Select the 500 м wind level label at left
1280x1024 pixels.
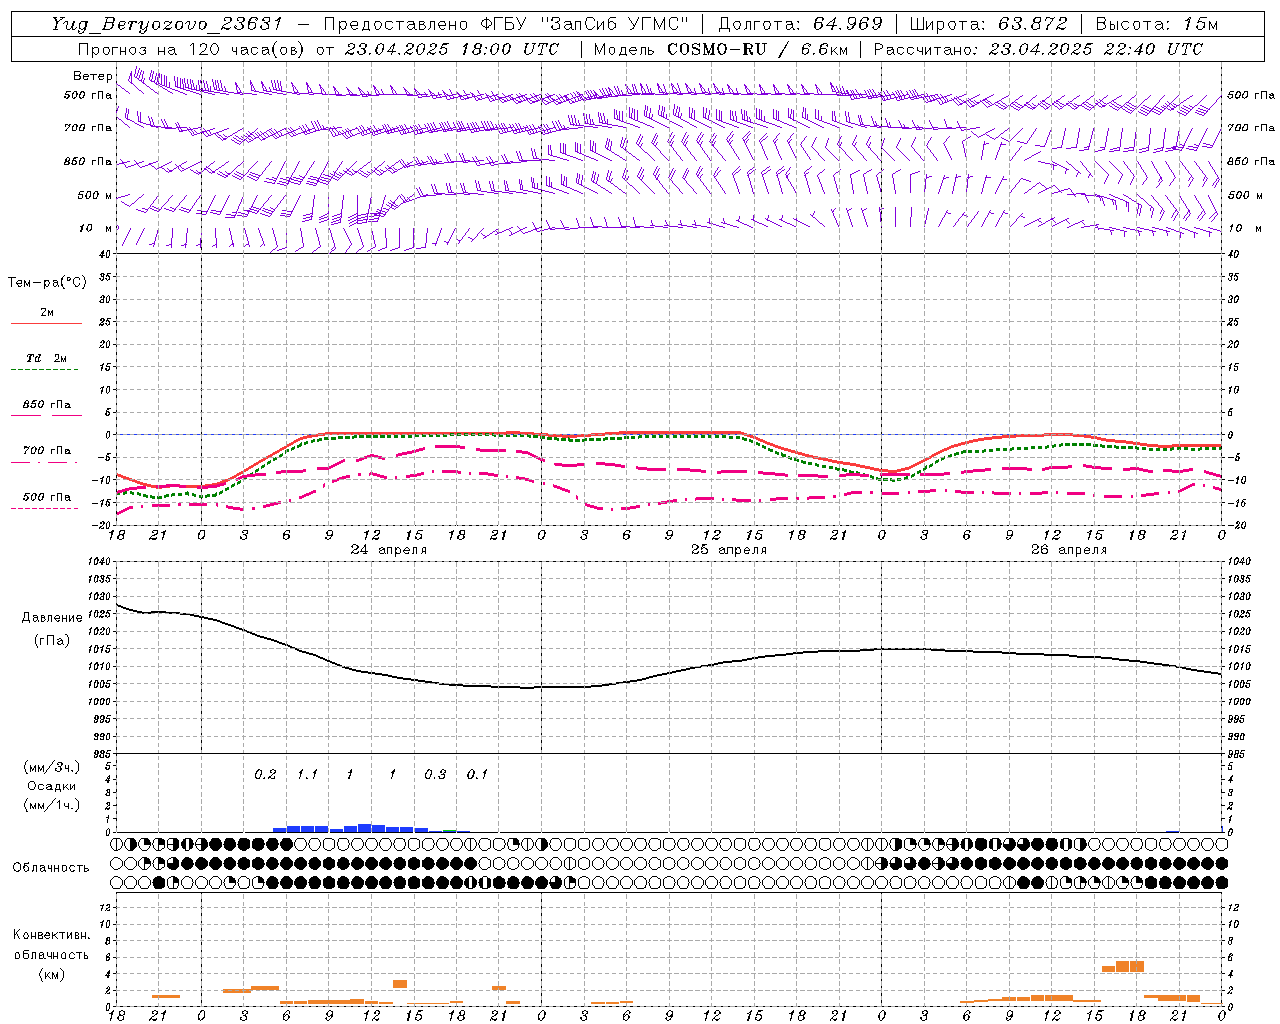coord(95,195)
